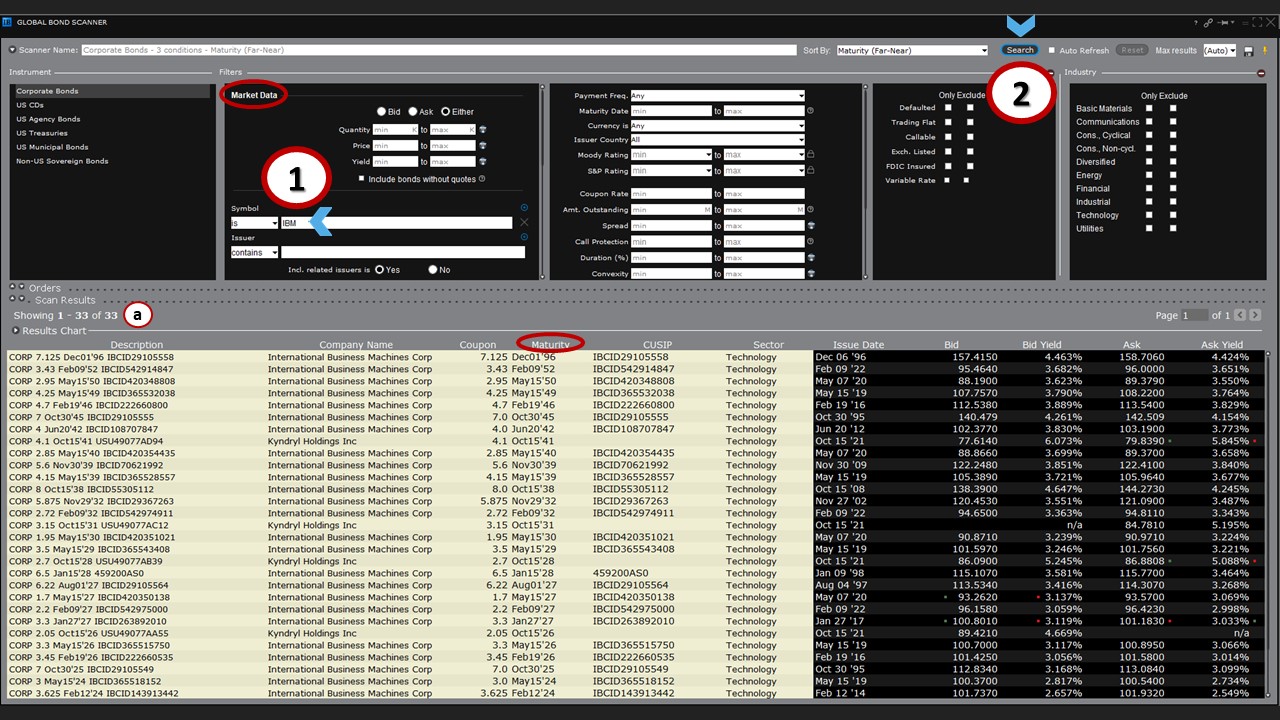Click the yellow pin icon beside save

point(1264,50)
